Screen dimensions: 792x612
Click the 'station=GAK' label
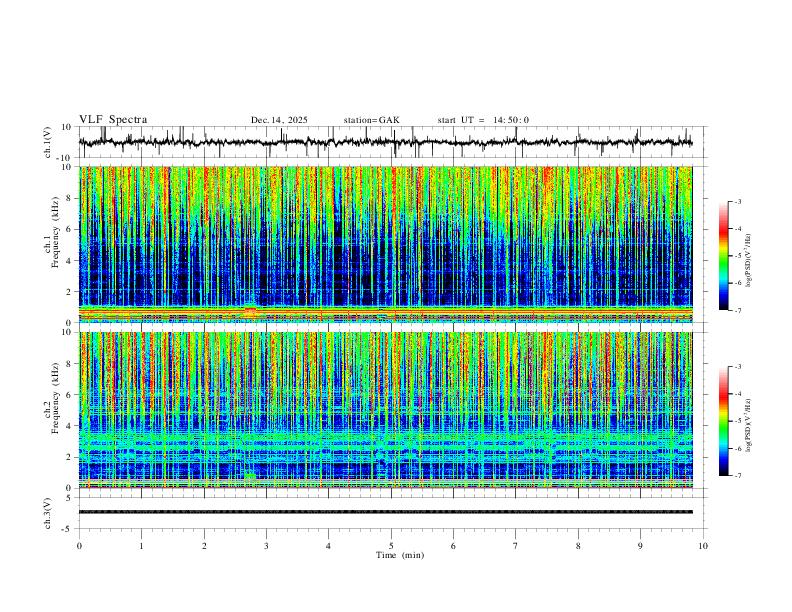pyautogui.click(x=371, y=120)
